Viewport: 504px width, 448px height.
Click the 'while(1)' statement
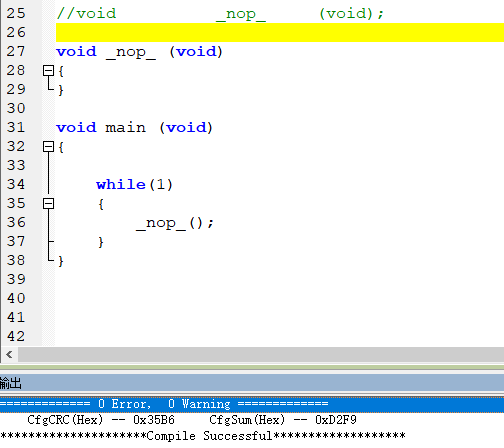(x=134, y=185)
